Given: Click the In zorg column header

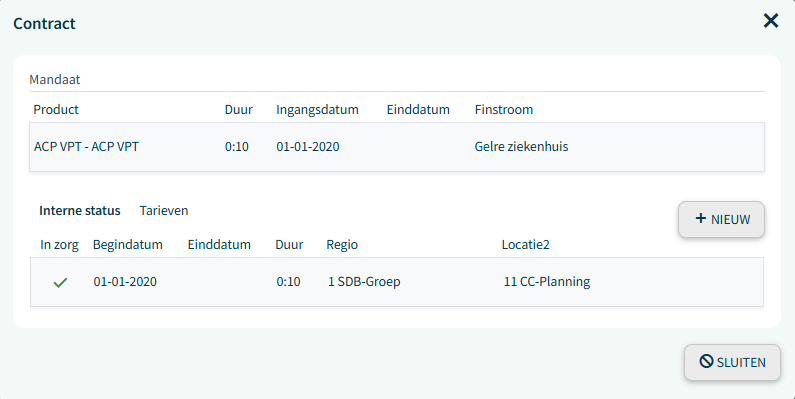Looking at the screenshot, I should point(59,244).
